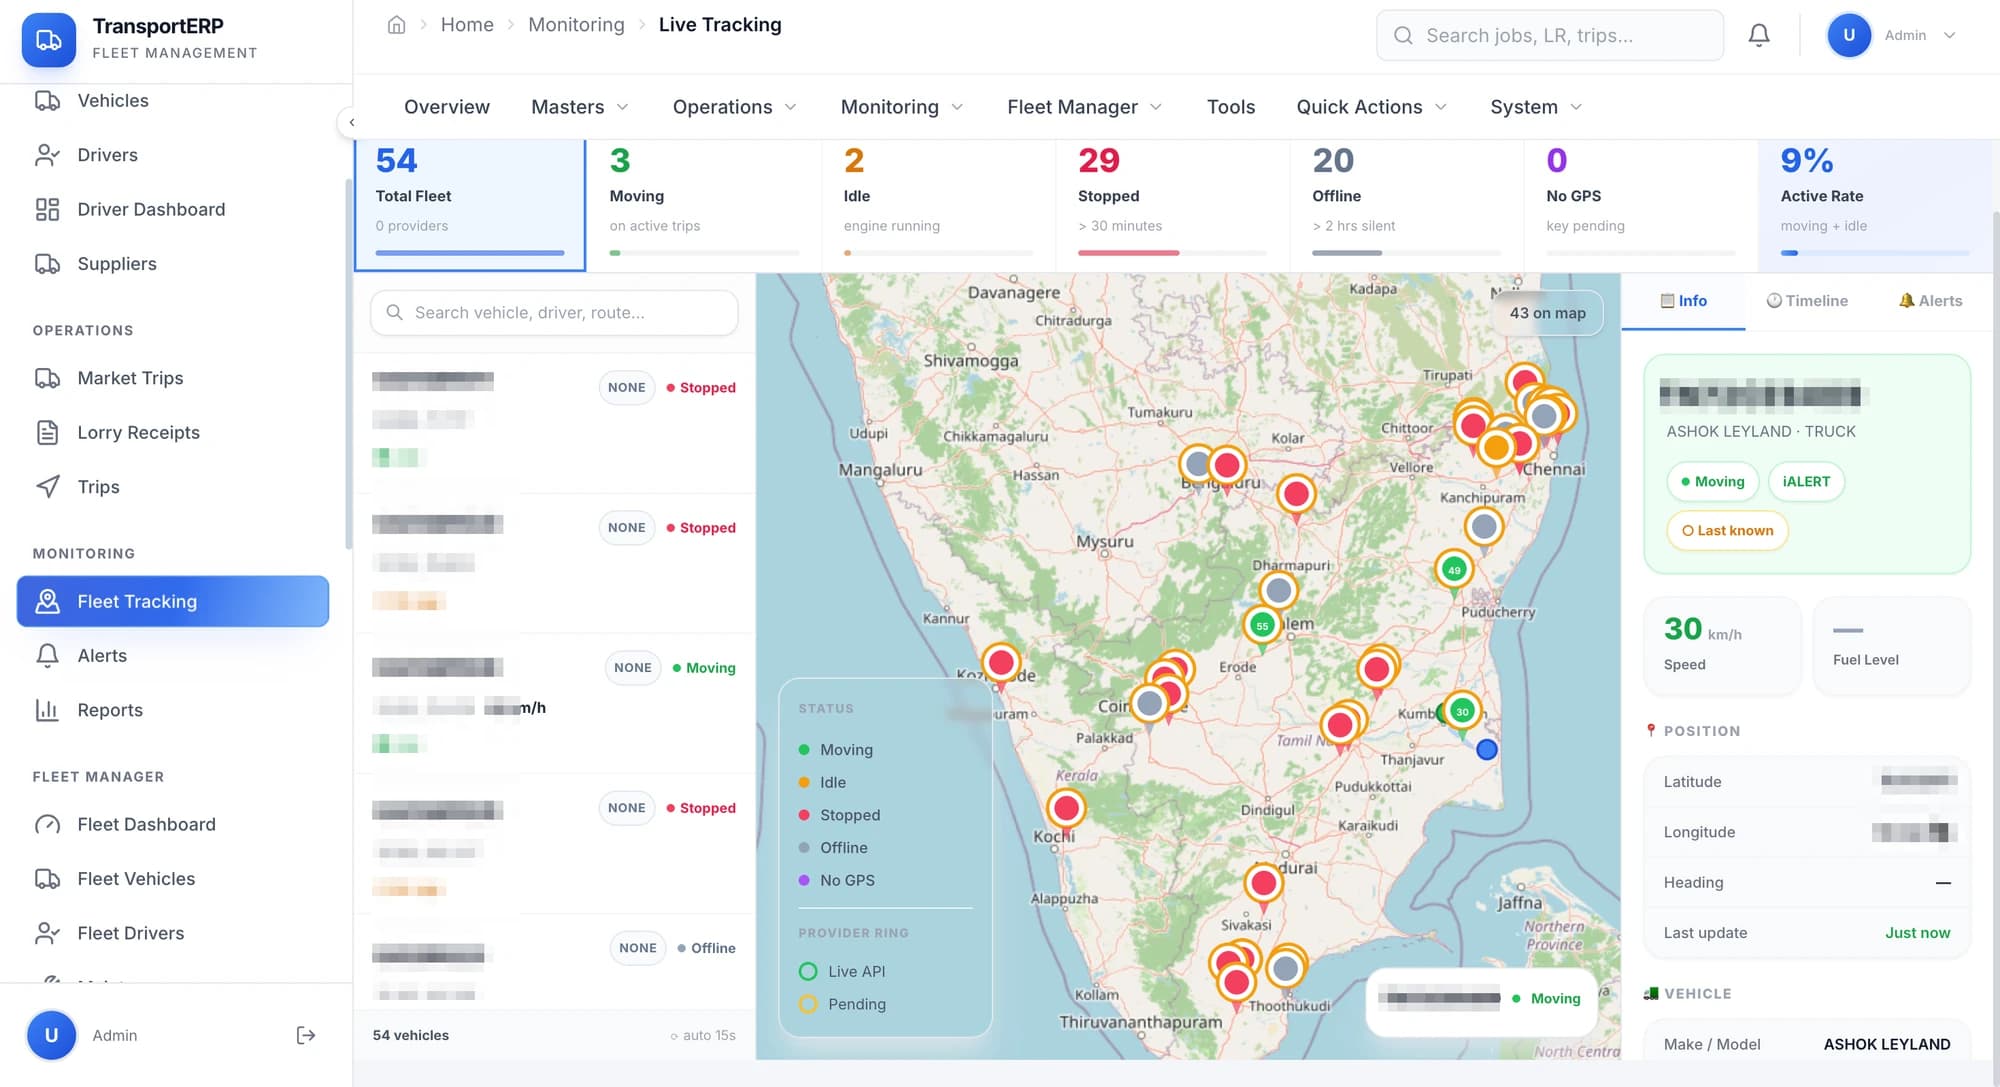Image resolution: width=2000 pixels, height=1087 pixels.
Task: Open Vehicles in the sidebar
Action: point(173,100)
